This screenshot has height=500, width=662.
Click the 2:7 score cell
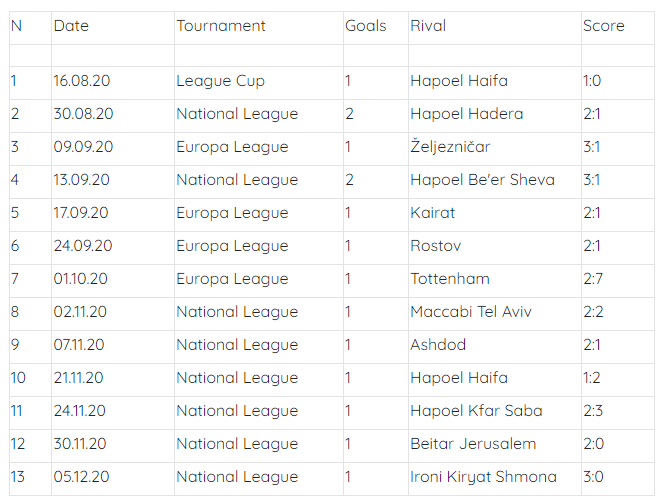coord(593,279)
